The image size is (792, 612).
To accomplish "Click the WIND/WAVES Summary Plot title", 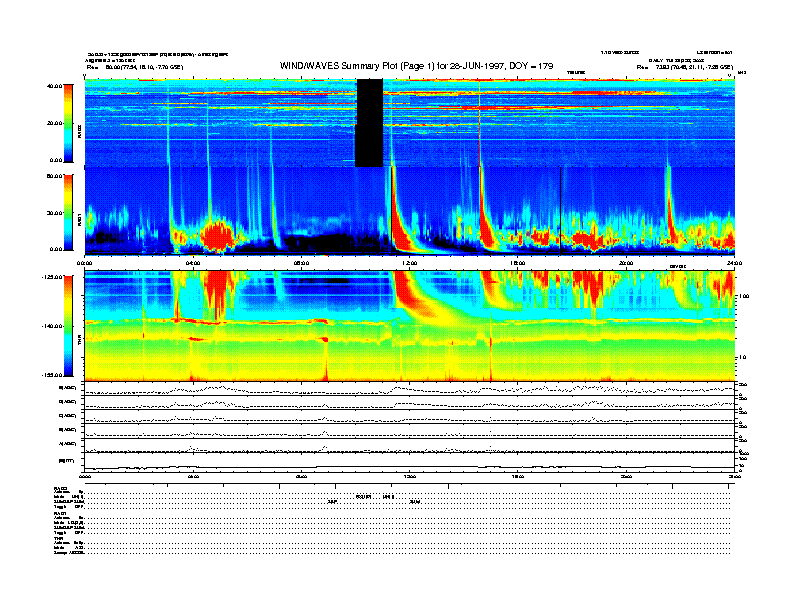I will click(416, 66).
